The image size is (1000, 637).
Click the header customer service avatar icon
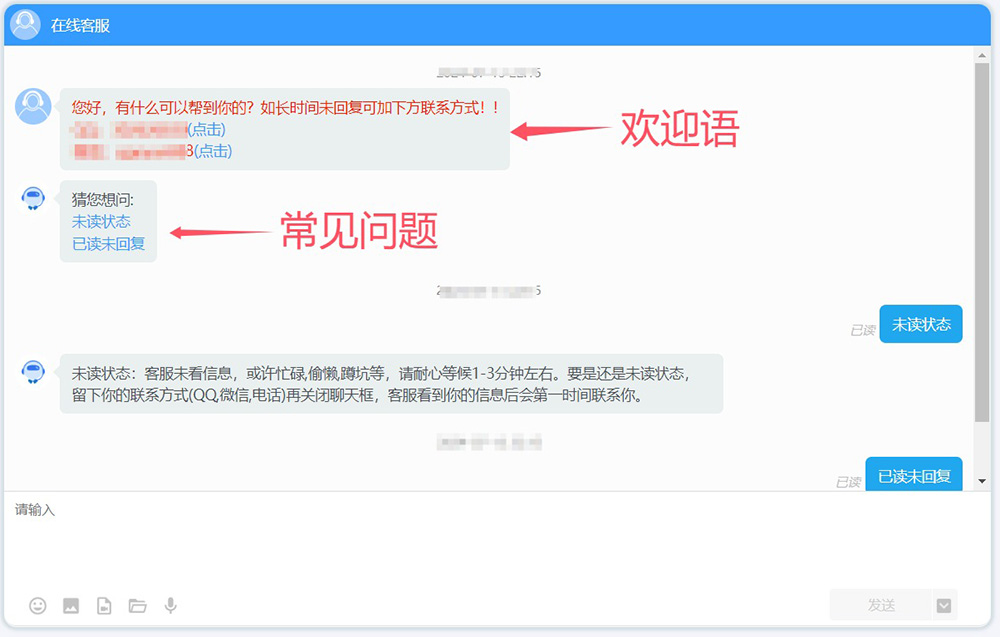26,25
